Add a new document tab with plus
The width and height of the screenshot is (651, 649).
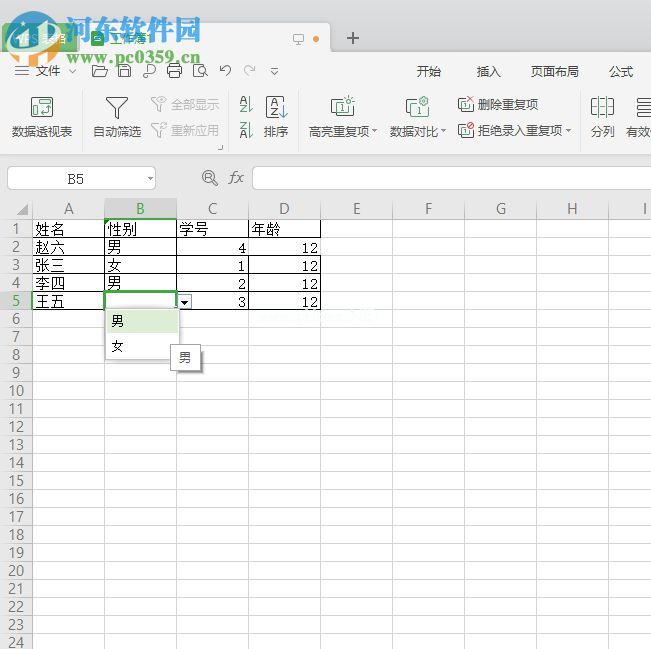pyautogui.click(x=353, y=38)
